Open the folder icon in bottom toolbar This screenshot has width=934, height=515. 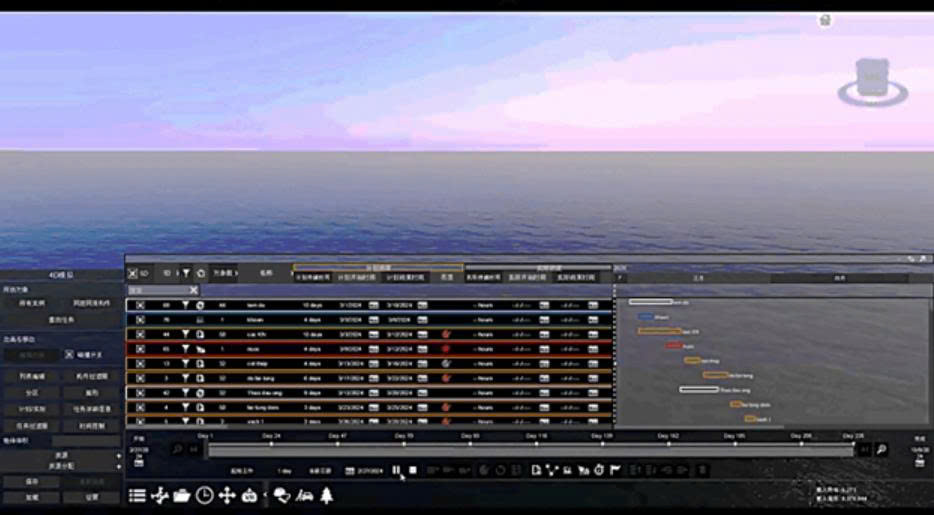(182, 495)
